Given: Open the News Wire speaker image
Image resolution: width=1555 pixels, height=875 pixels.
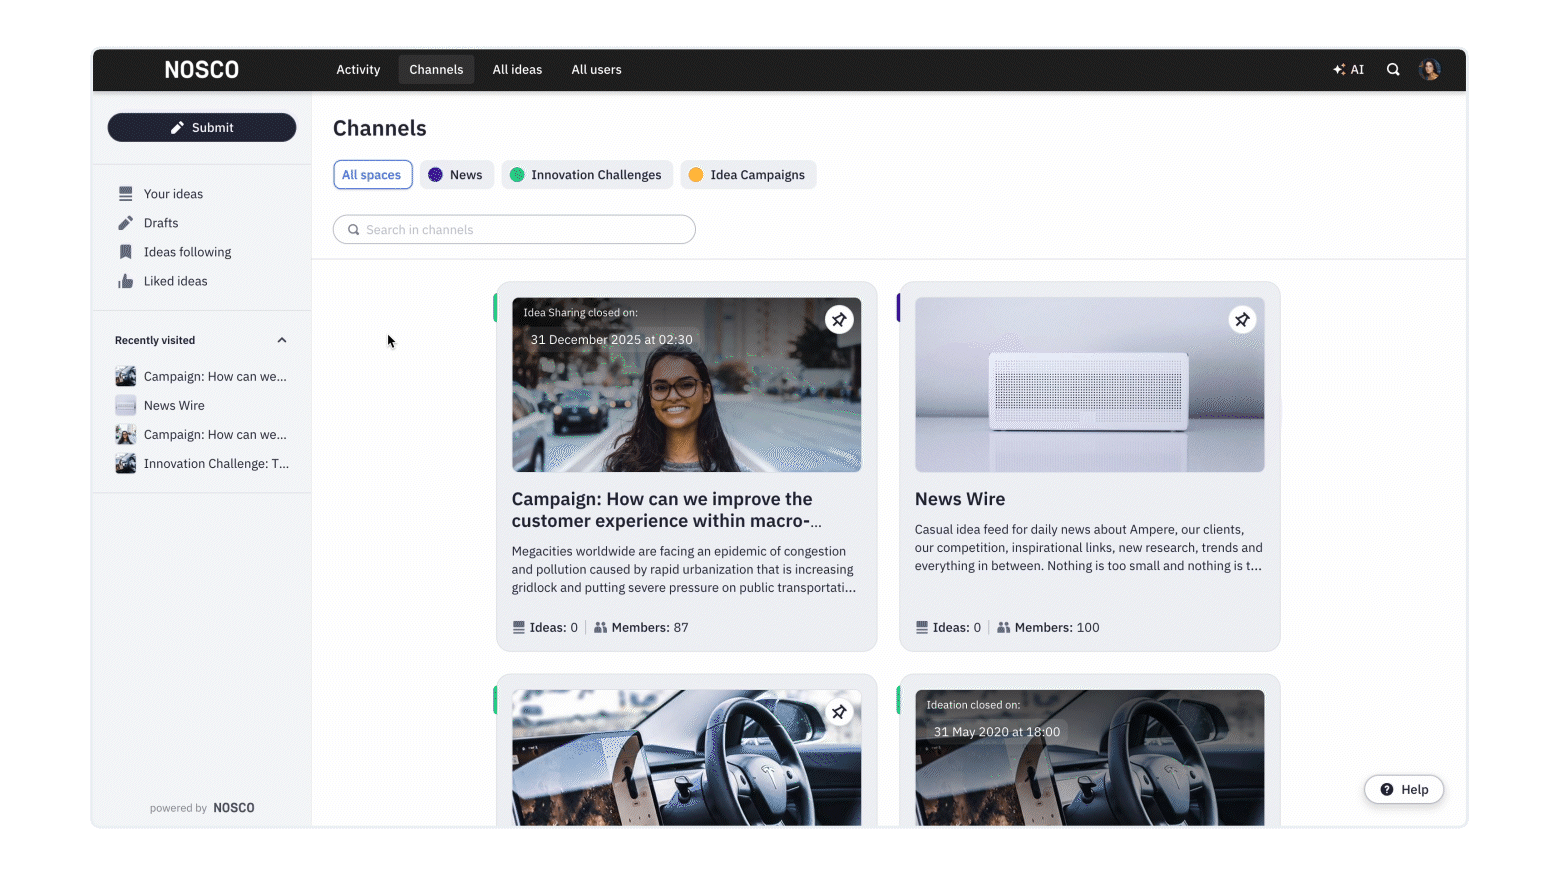Looking at the screenshot, I should [x=1089, y=385].
